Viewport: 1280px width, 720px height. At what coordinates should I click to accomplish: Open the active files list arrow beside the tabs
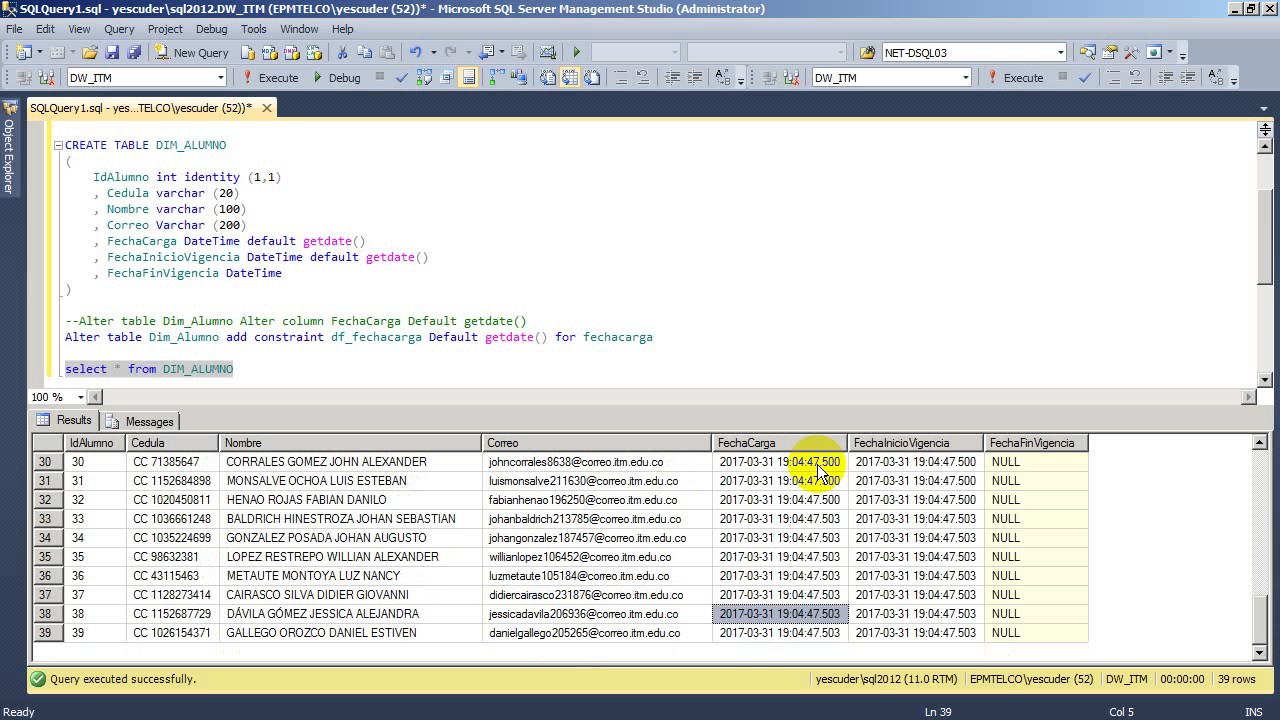point(1264,108)
